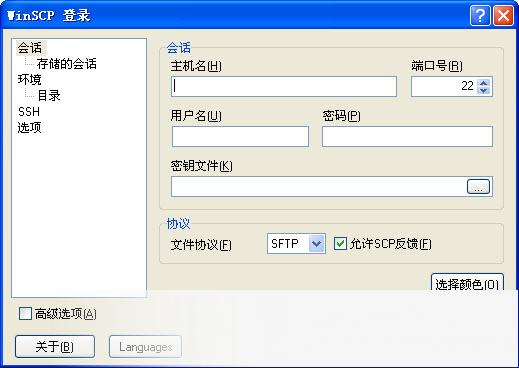Close the WinSCP login dialog

point(503,15)
